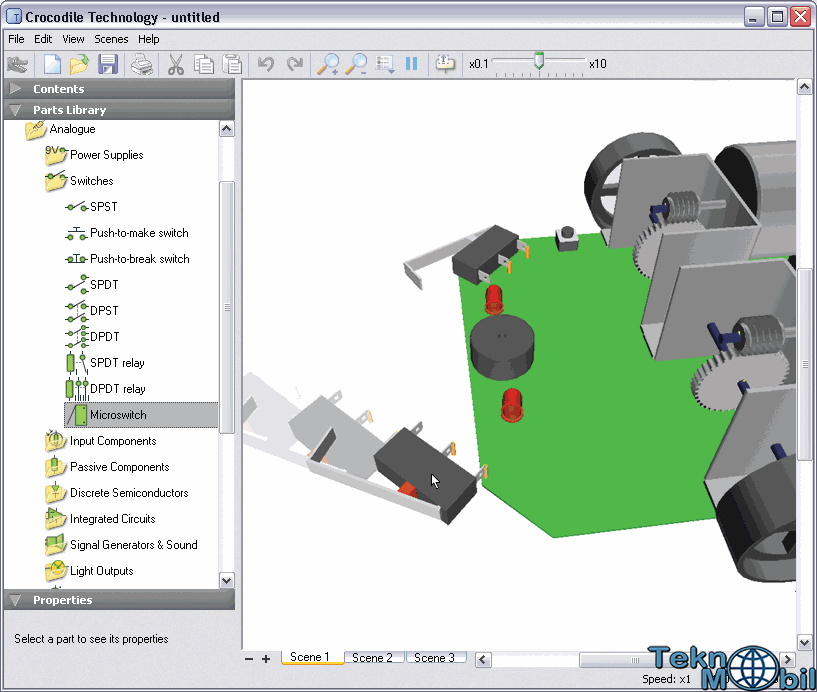Pause the simulation
The width and height of the screenshot is (817, 692).
pyautogui.click(x=412, y=64)
